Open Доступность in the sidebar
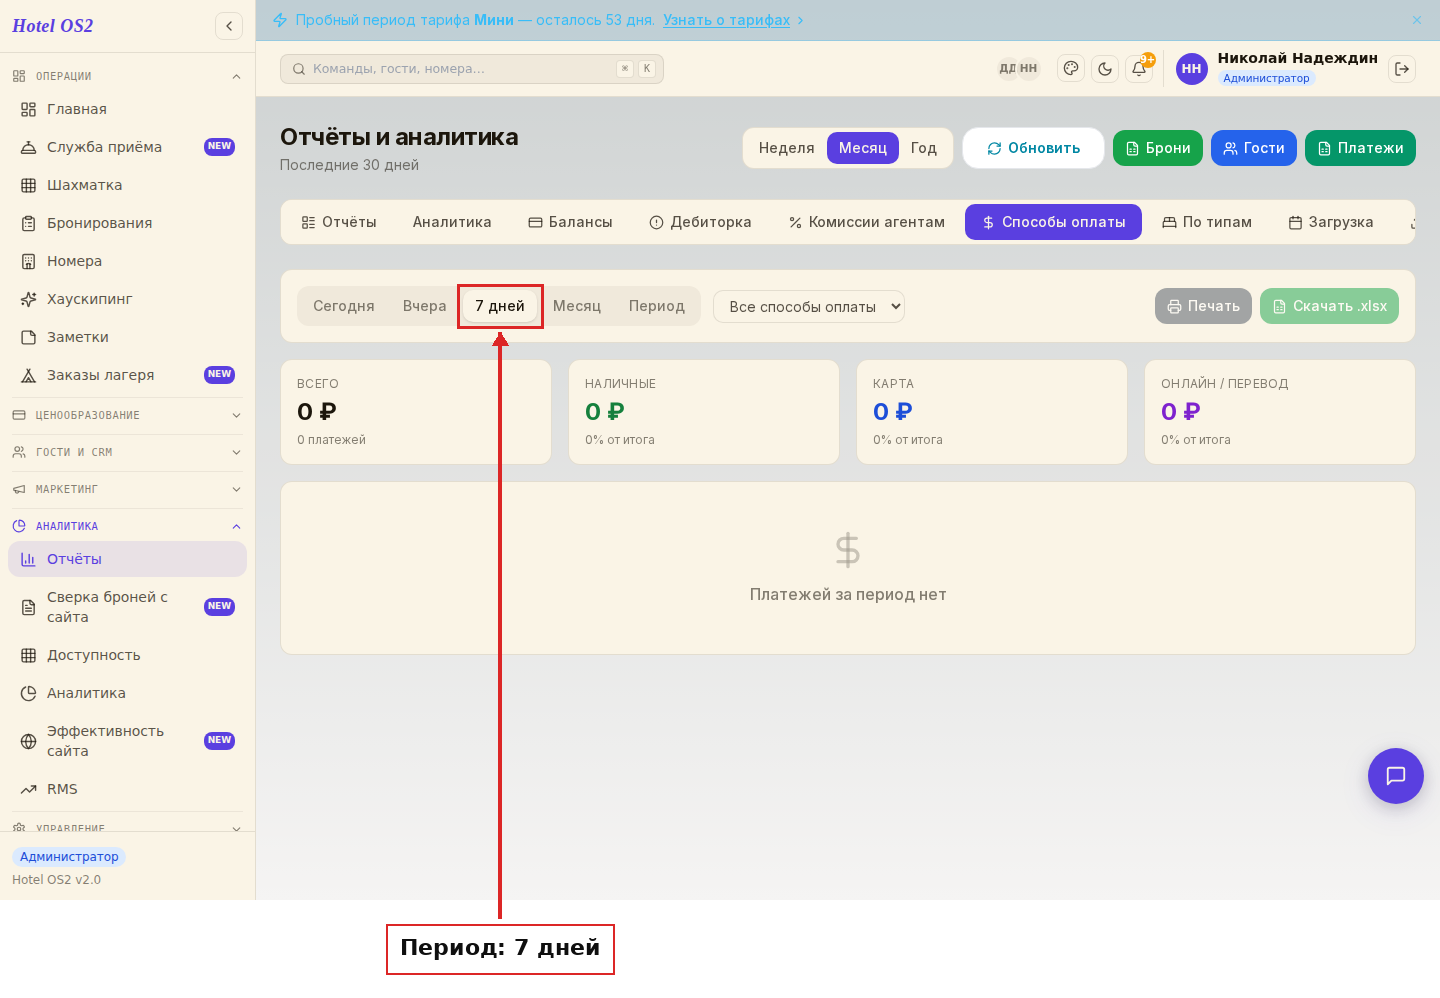The width and height of the screenshot is (1440, 998). 128,655
